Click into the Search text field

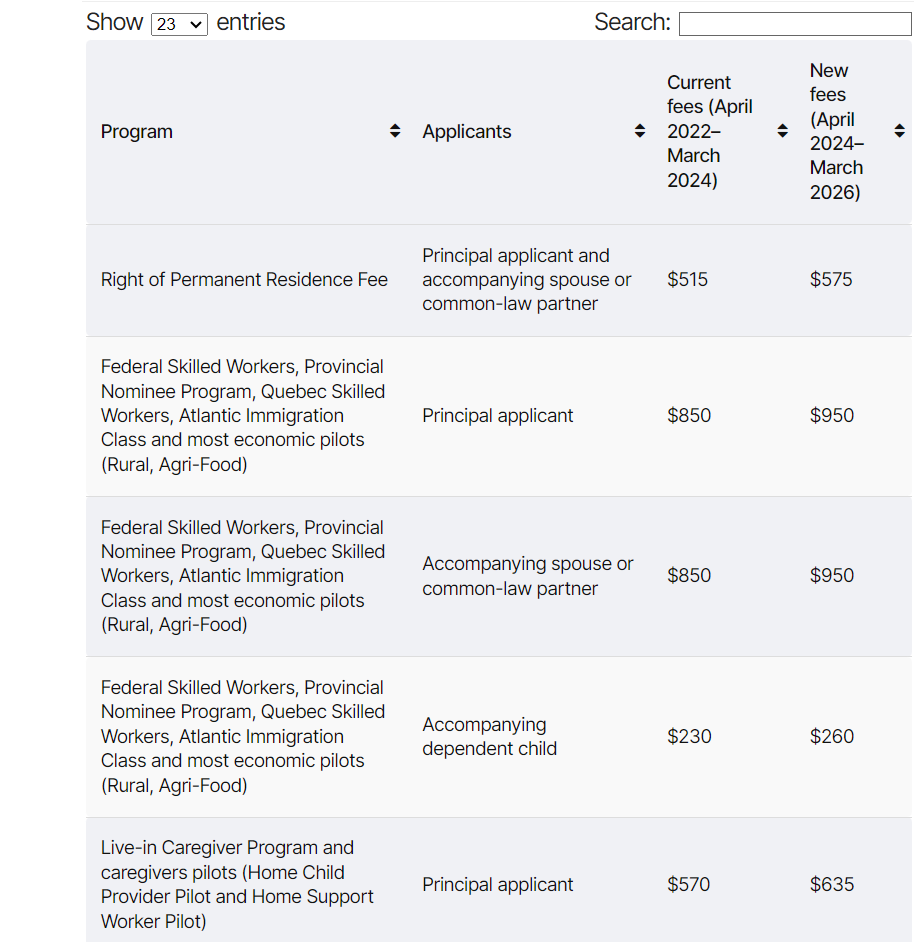click(794, 24)
